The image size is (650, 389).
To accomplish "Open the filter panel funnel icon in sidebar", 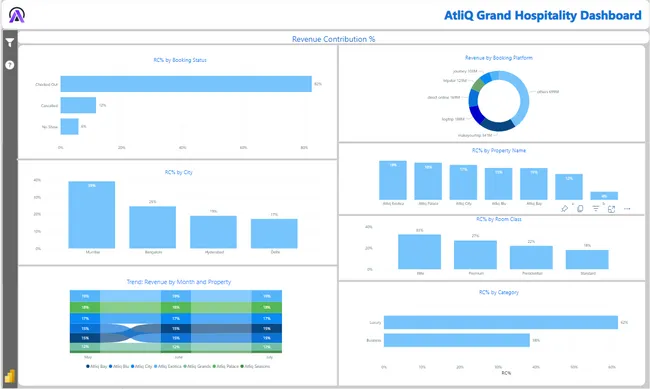I will click(10, 42).
